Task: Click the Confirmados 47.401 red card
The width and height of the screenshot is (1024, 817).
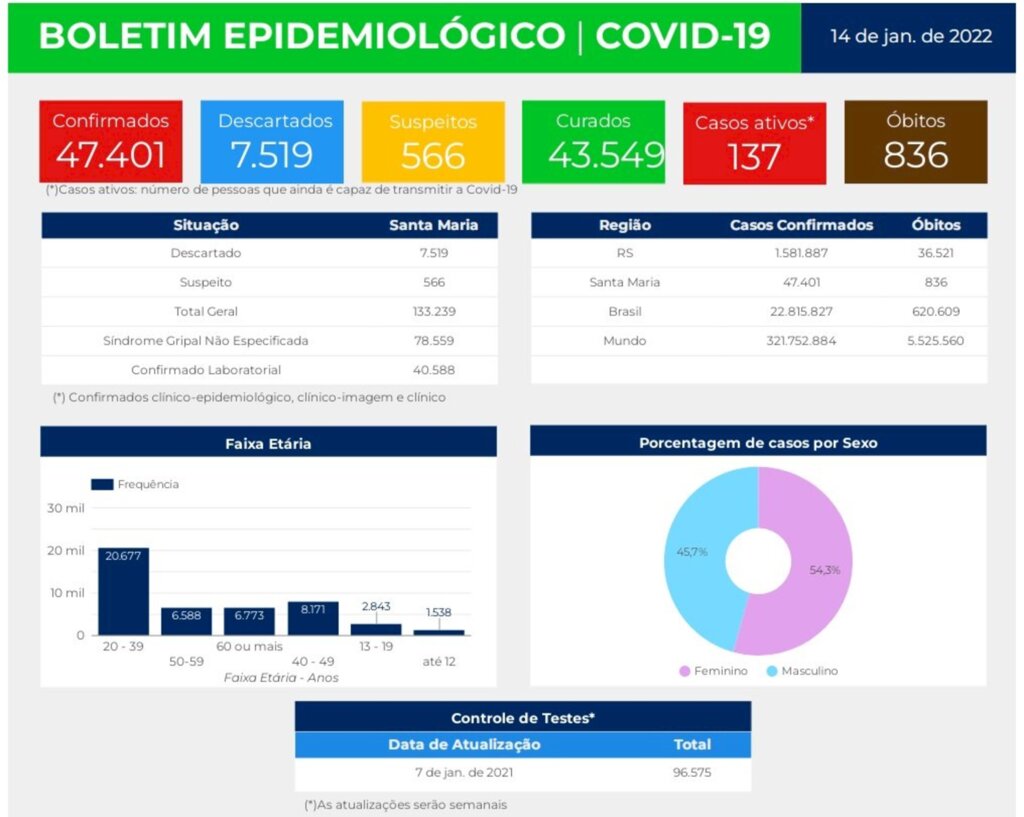Action: click(111, 142)
